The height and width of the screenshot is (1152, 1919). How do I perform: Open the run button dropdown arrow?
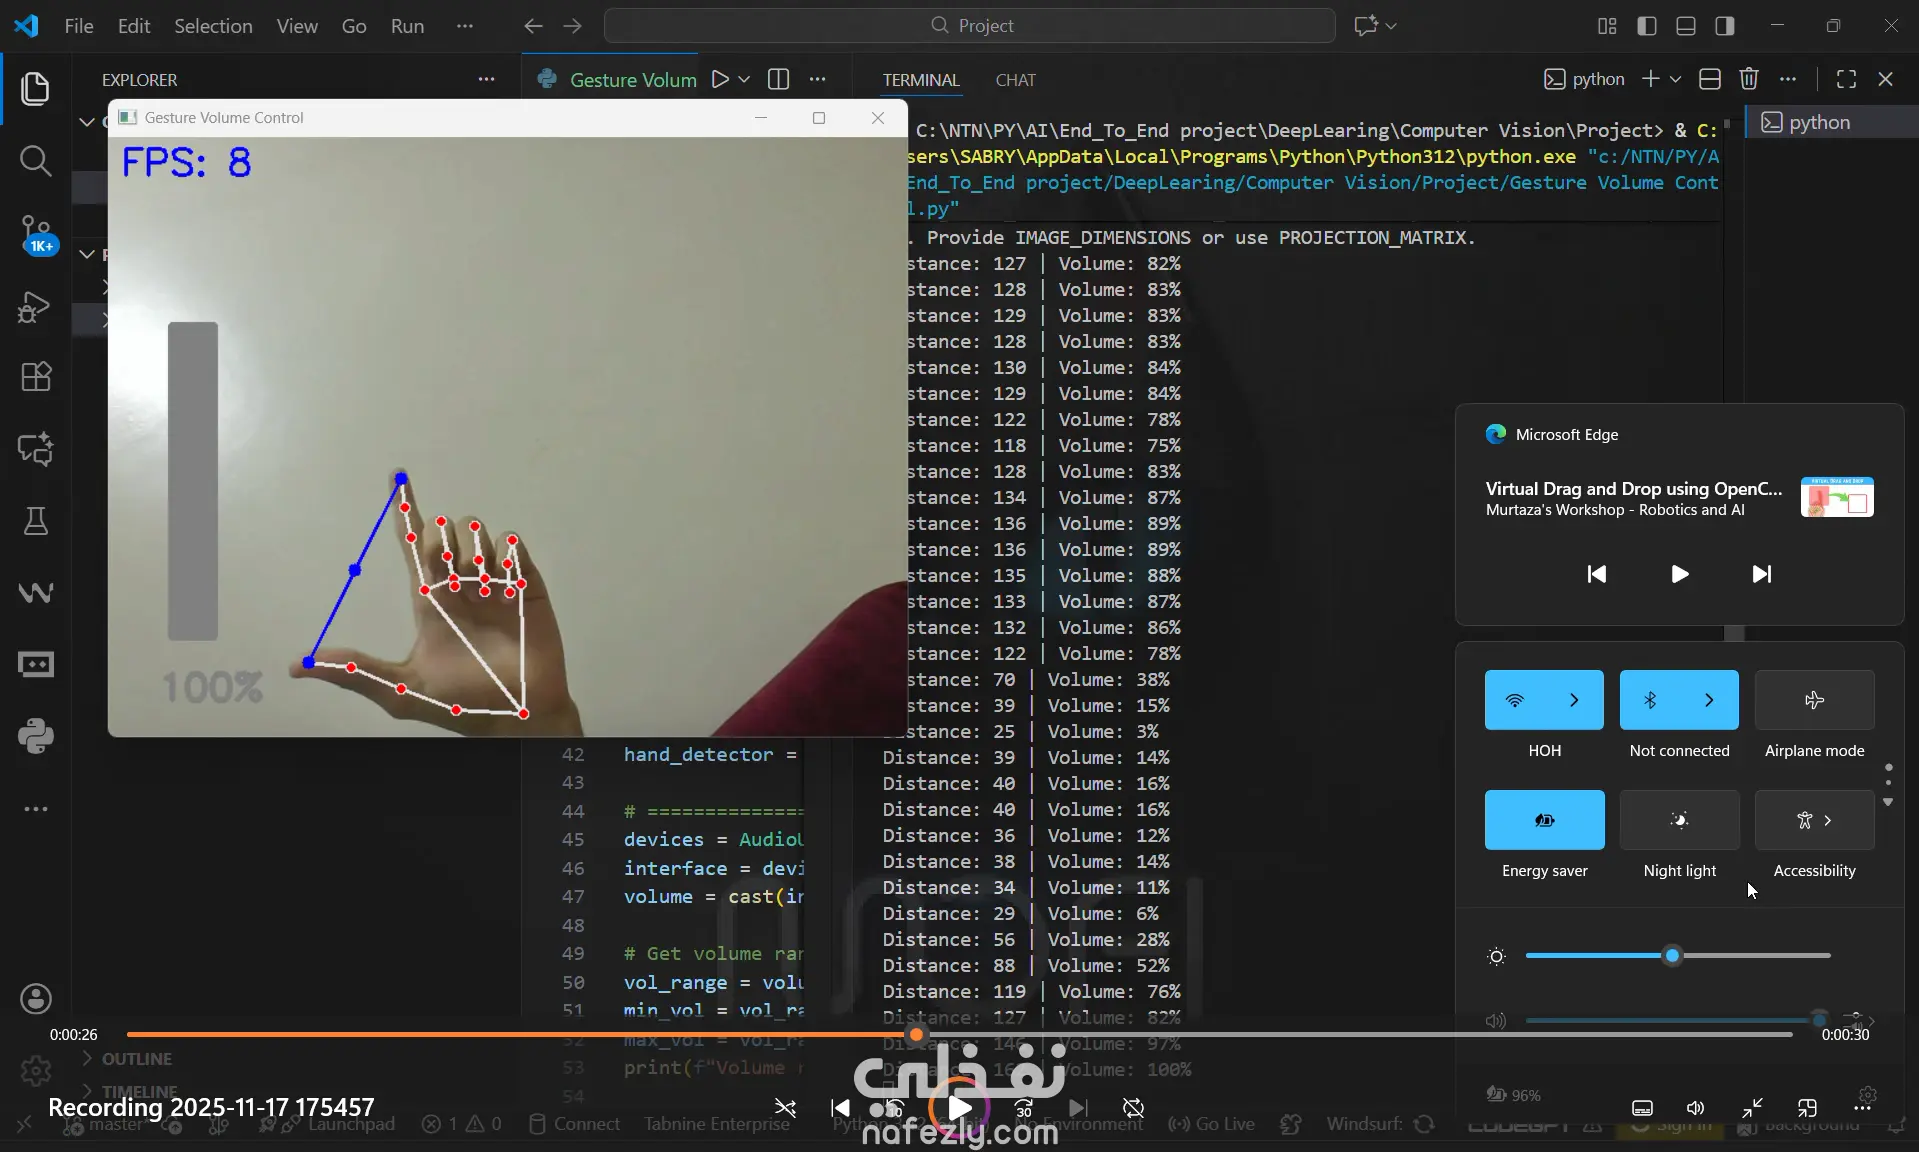click(744, 79)
